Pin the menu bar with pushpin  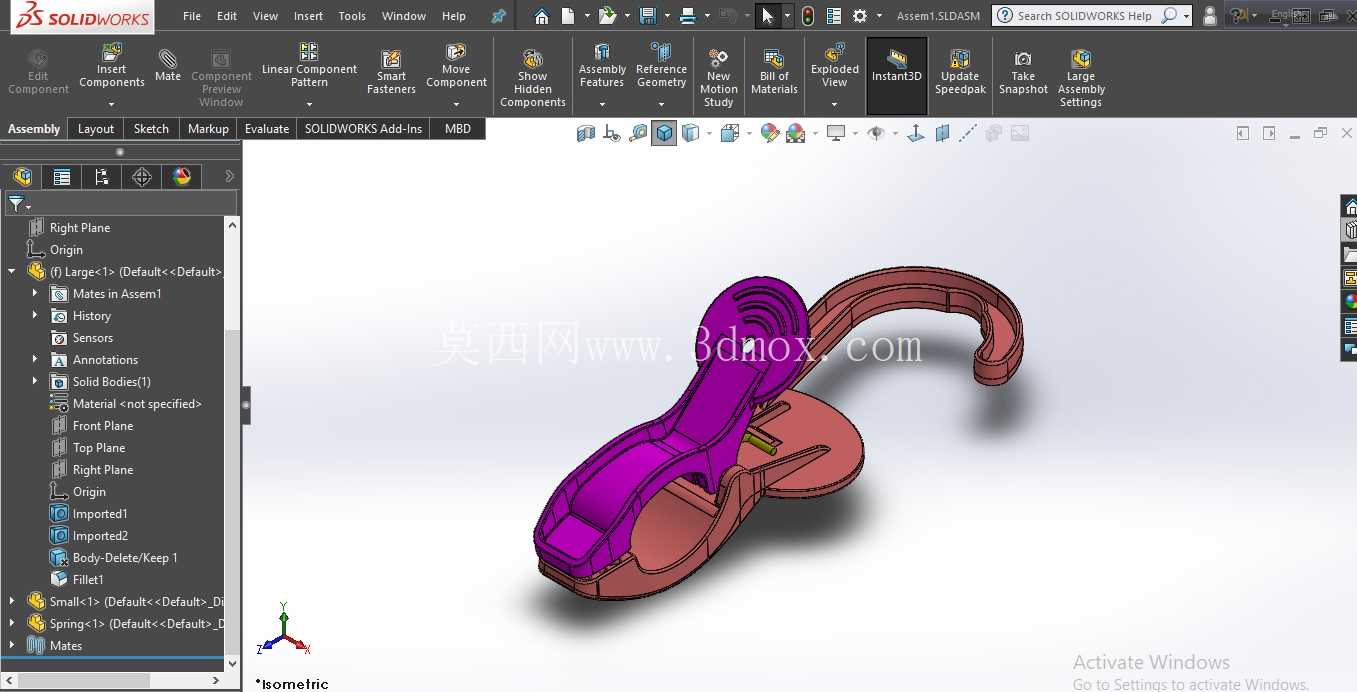(x=498, y=16)
